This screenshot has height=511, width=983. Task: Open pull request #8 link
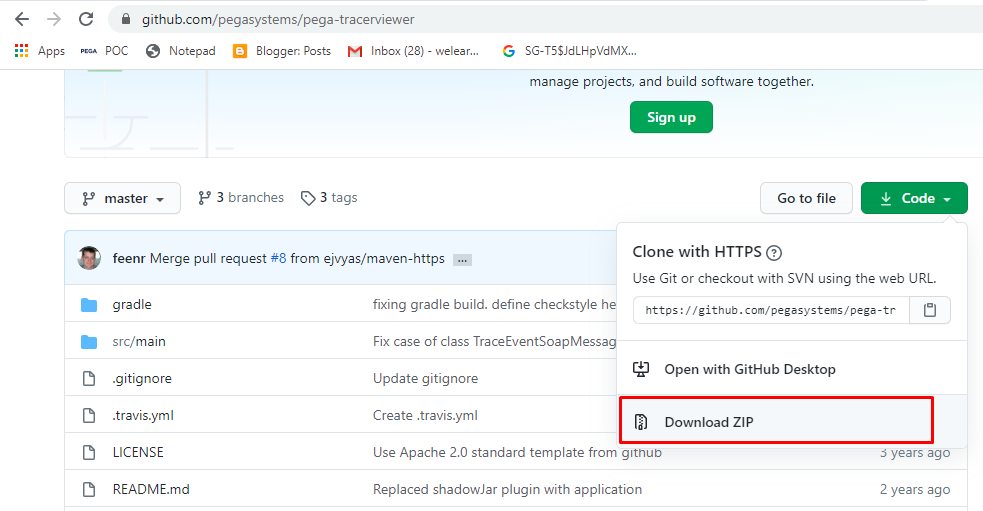point(278,258)
